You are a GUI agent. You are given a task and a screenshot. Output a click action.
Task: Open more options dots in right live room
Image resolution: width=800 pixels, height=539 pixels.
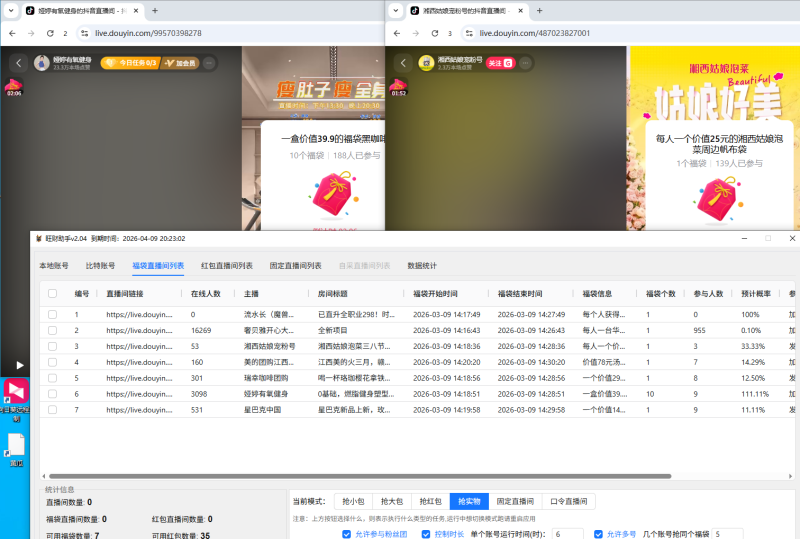(x=525, y=63)
